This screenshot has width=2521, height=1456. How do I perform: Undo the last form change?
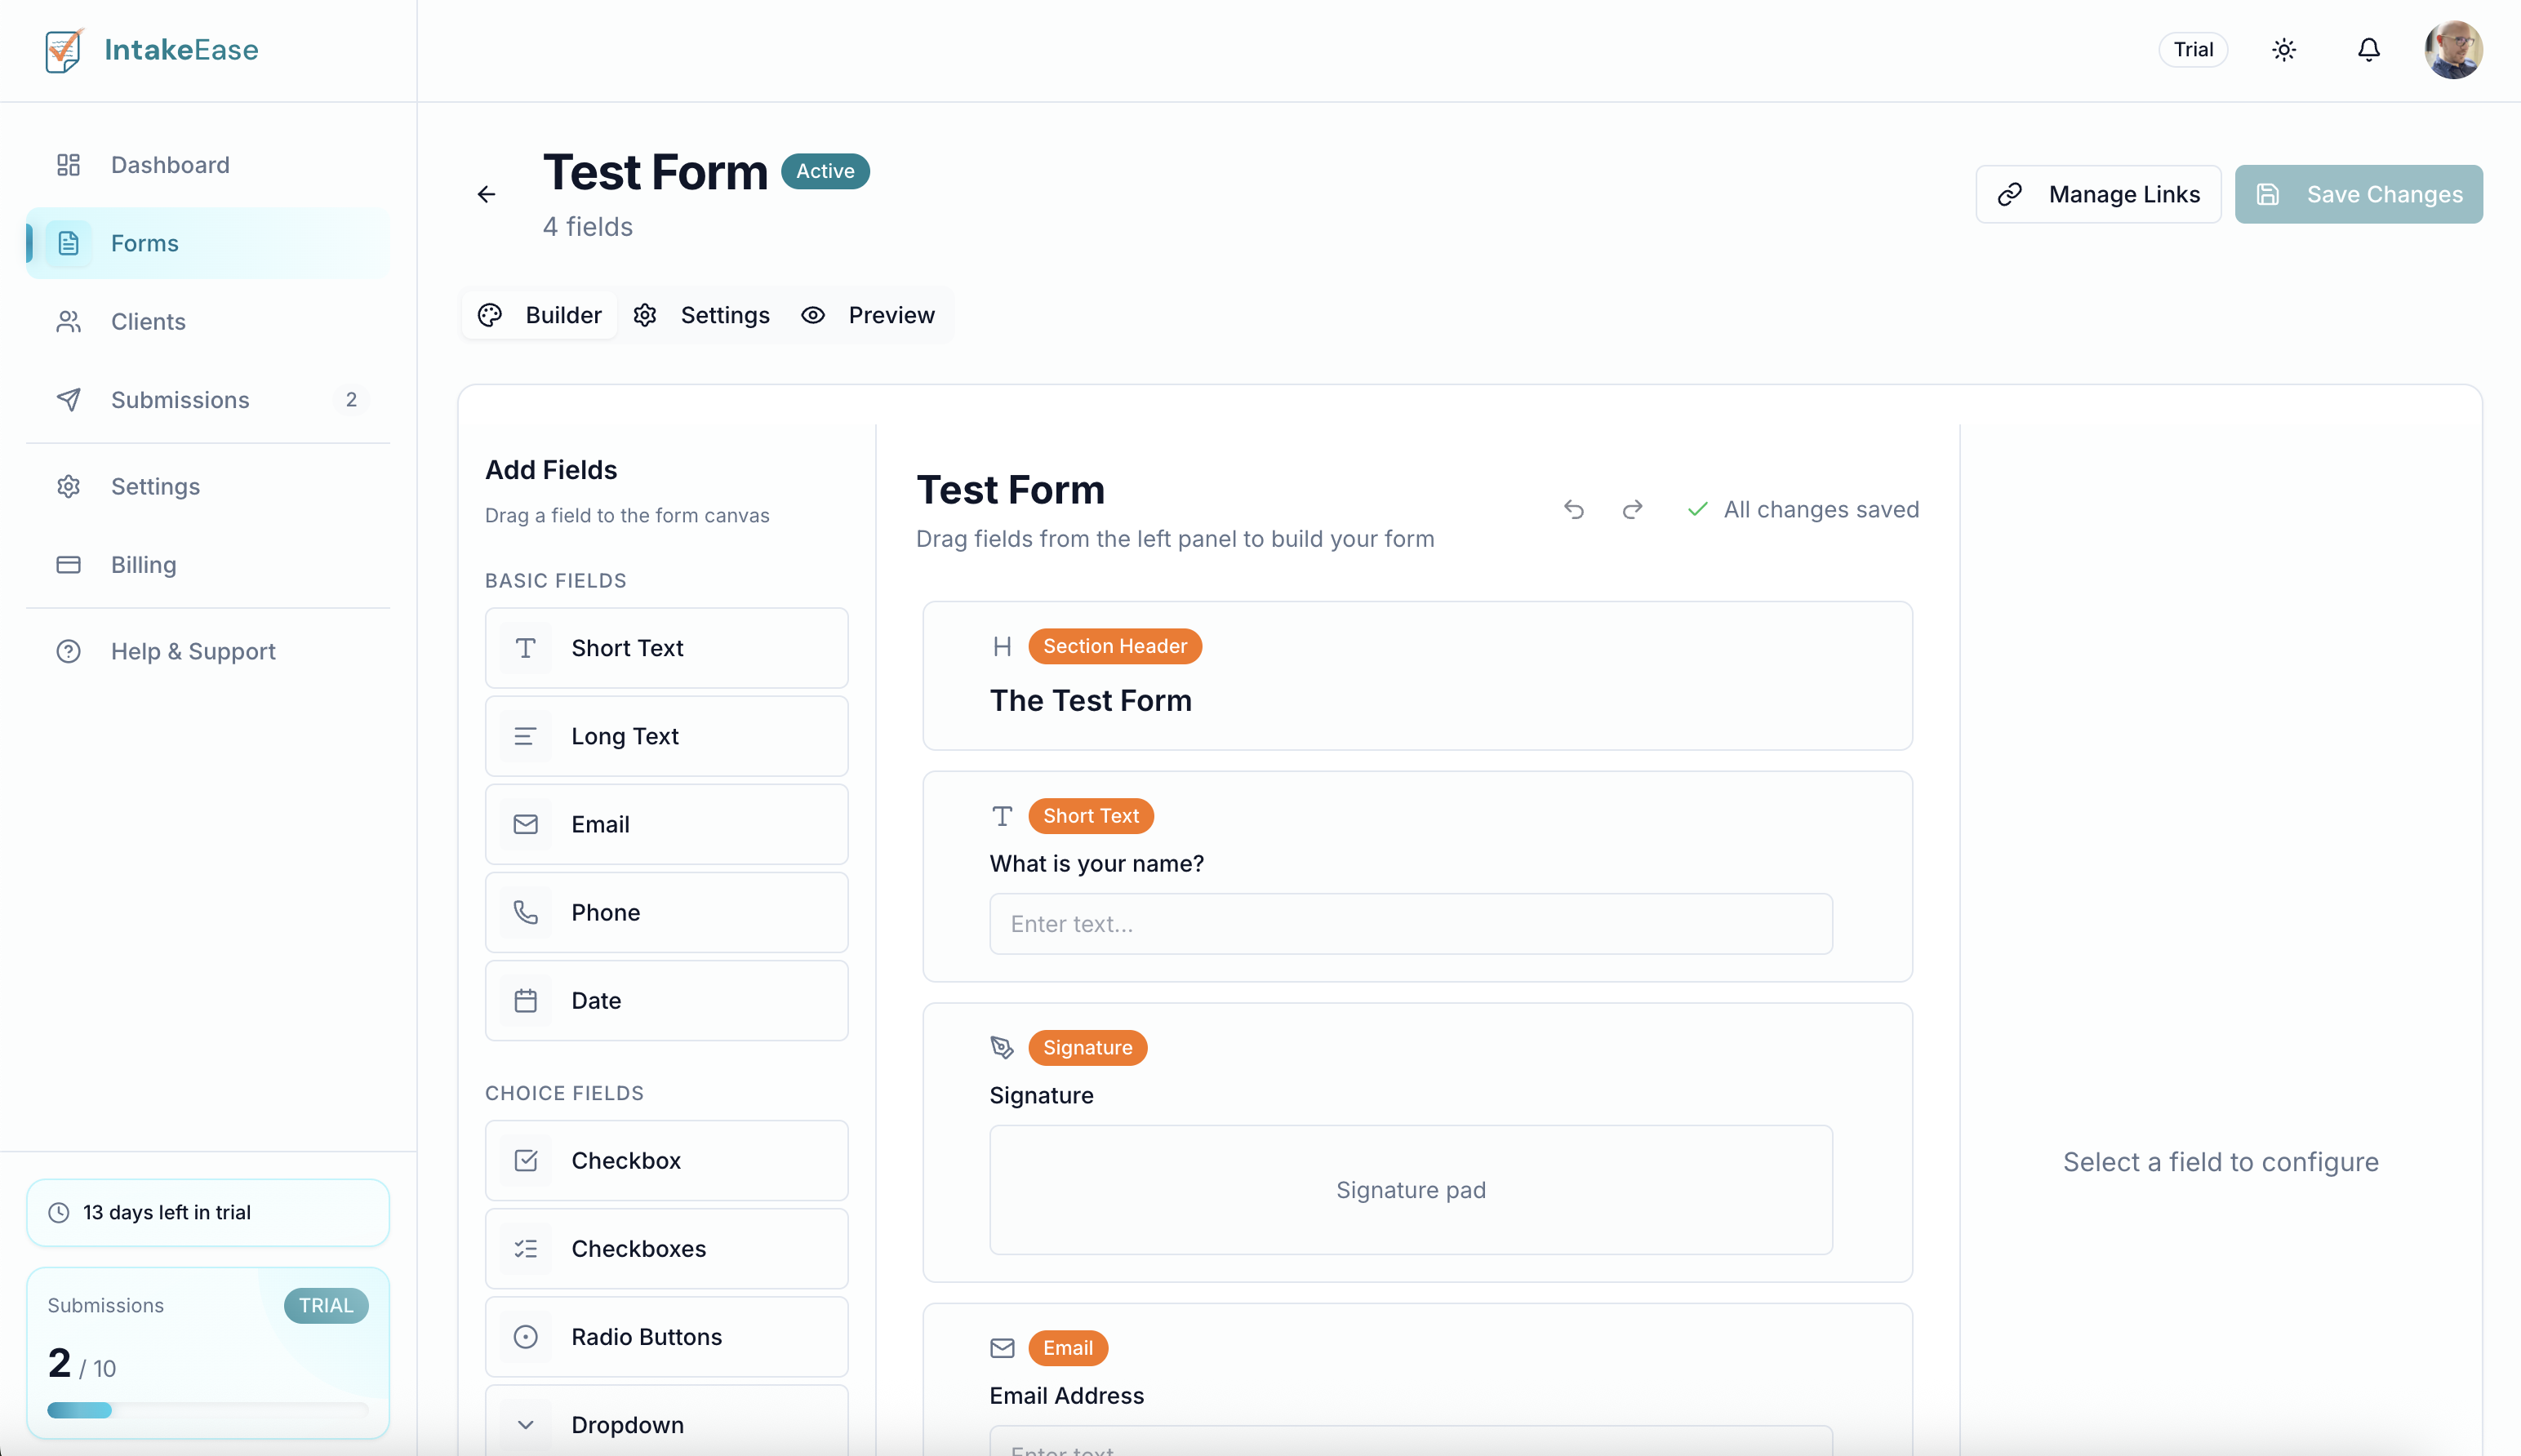point(1573,509)
